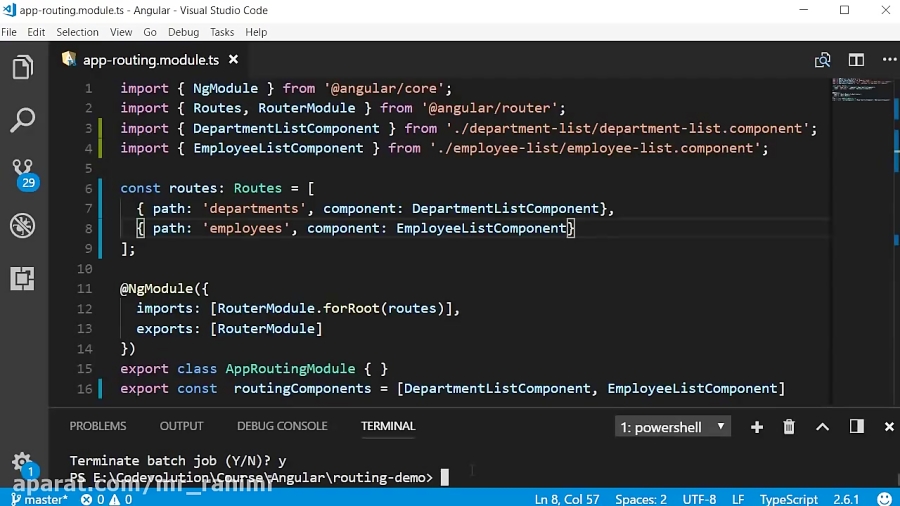Close the app-routing.module.ts tab

(x=233, y=60)
